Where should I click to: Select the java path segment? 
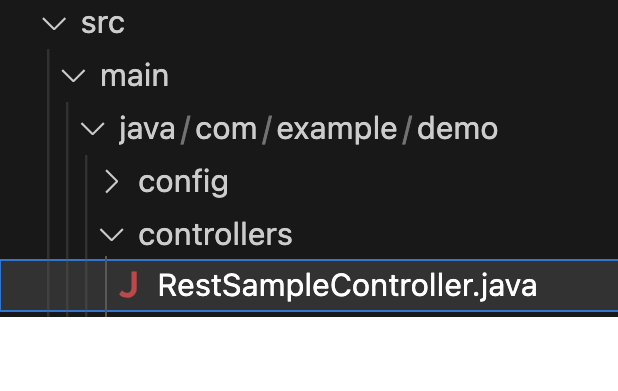pyautogui.click(x=147, y=129)
